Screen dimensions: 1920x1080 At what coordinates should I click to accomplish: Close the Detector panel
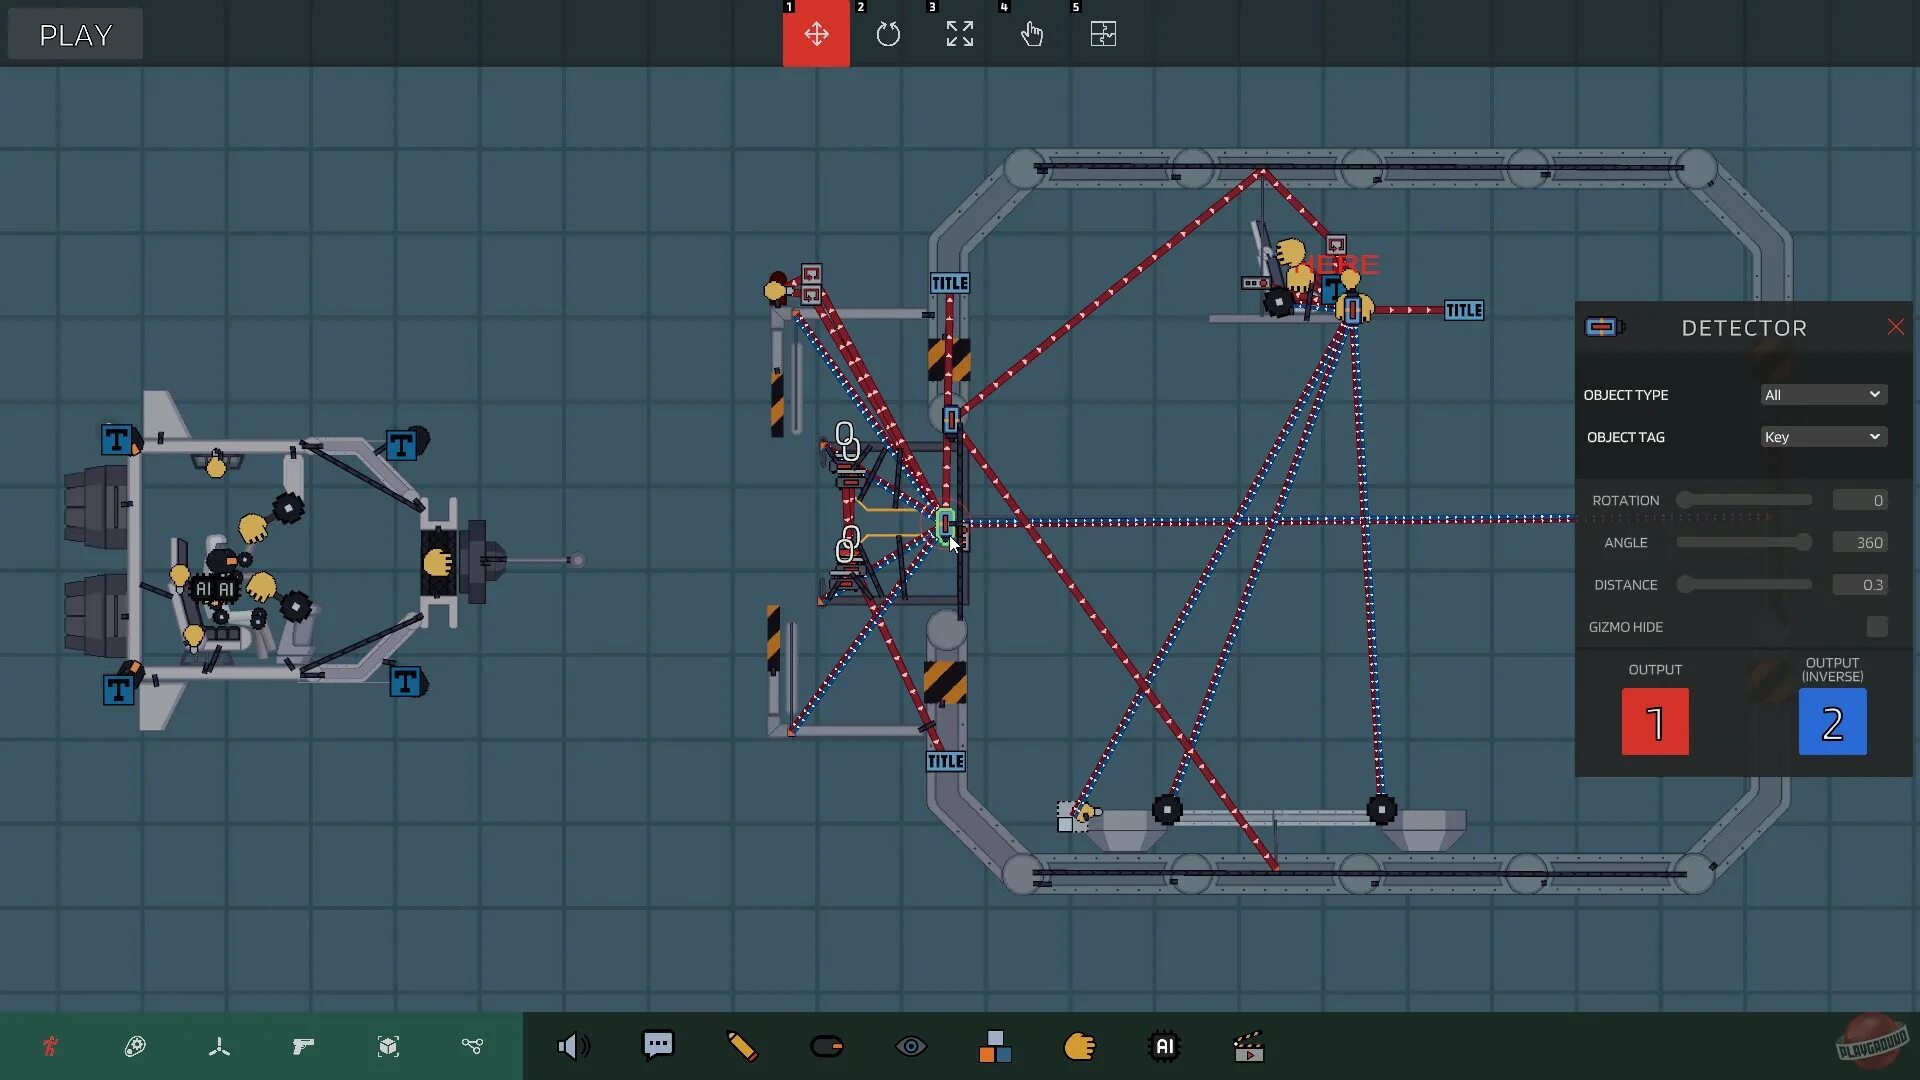click(1895, 328)
